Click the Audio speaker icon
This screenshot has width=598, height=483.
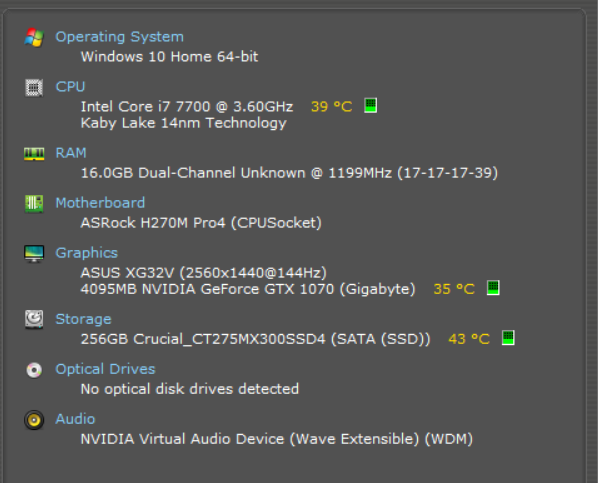point(34,420)
